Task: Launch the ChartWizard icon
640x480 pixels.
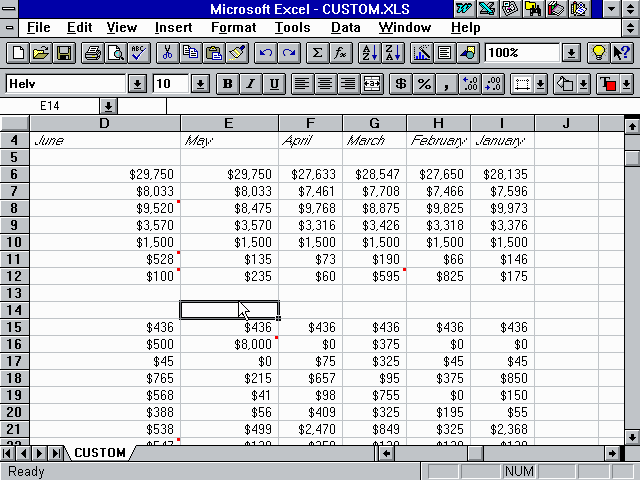Action: pyautogui.click(x=421, y=53)
